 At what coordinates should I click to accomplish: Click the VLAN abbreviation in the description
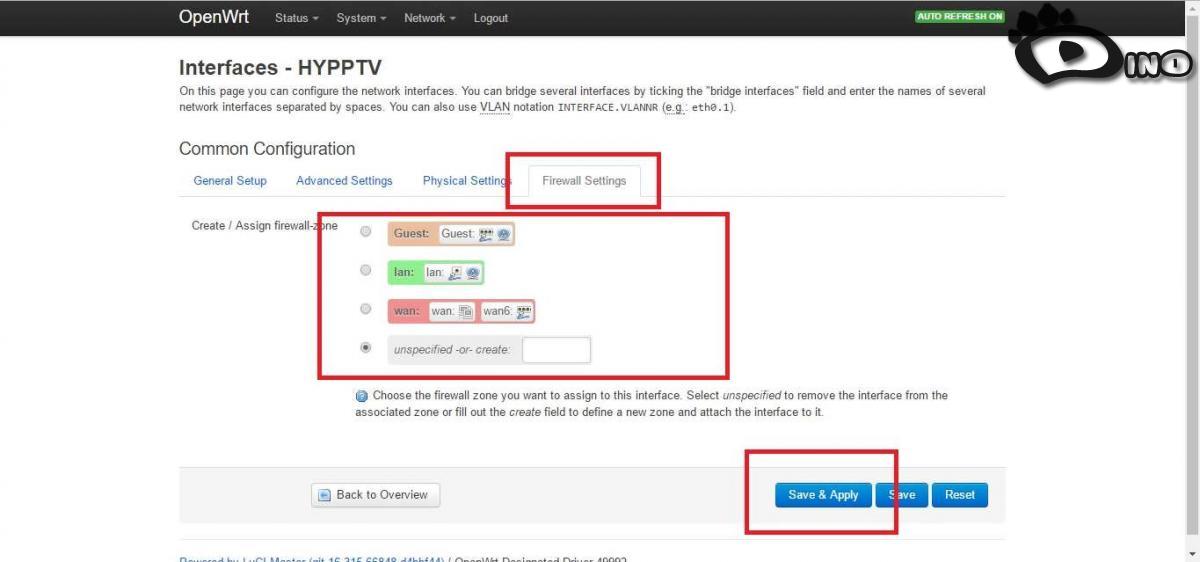pyautogui.click(x=494, y=107)
